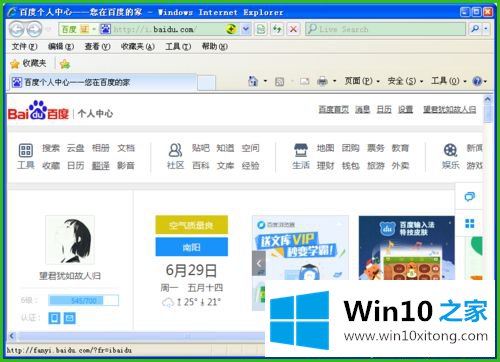
Task: Click the 文库VIP banner image
Action: point(300,248)
